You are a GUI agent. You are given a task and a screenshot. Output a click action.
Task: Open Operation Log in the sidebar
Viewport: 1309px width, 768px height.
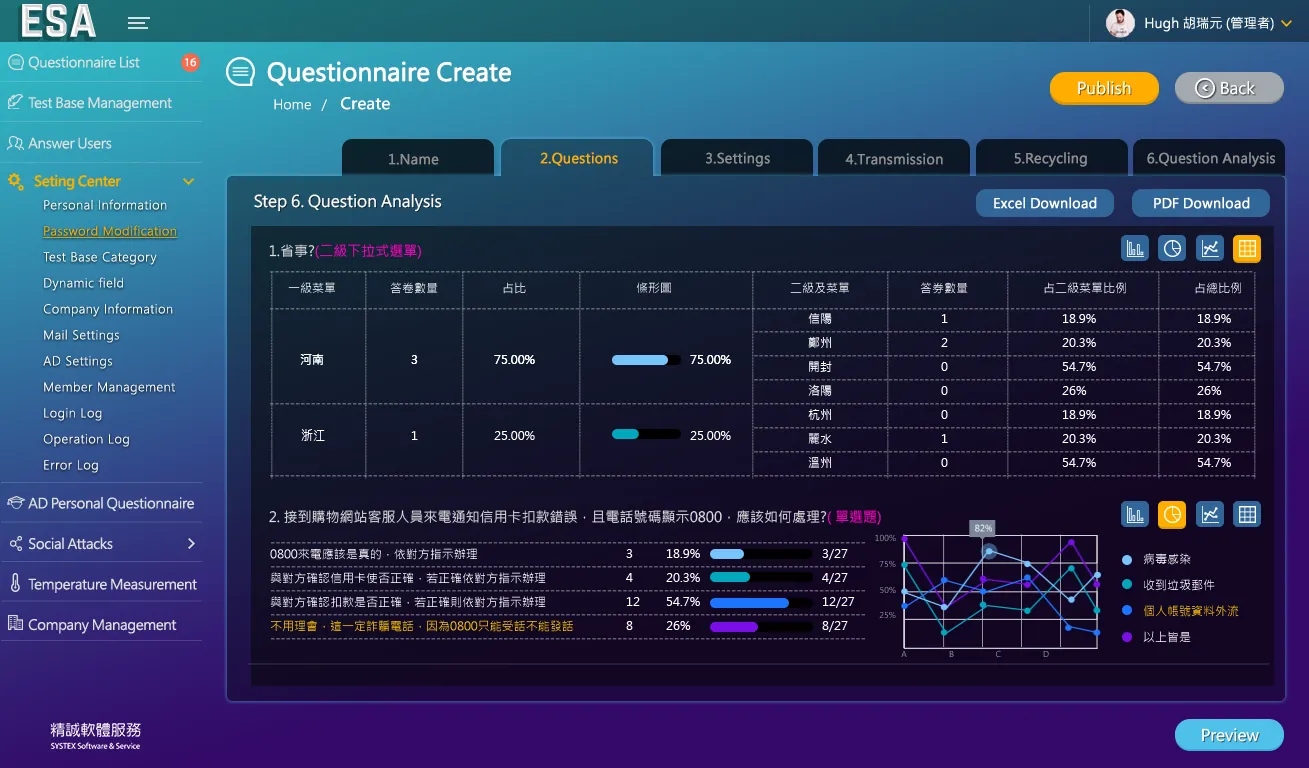(x=86, y=439)
